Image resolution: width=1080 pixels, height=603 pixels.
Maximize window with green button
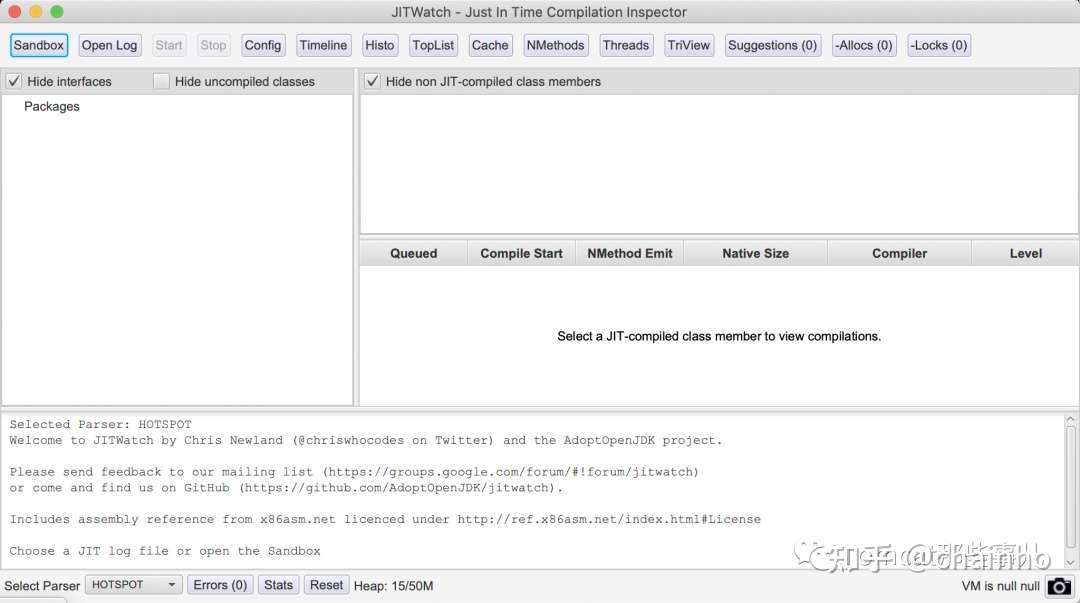pos(57,12)
